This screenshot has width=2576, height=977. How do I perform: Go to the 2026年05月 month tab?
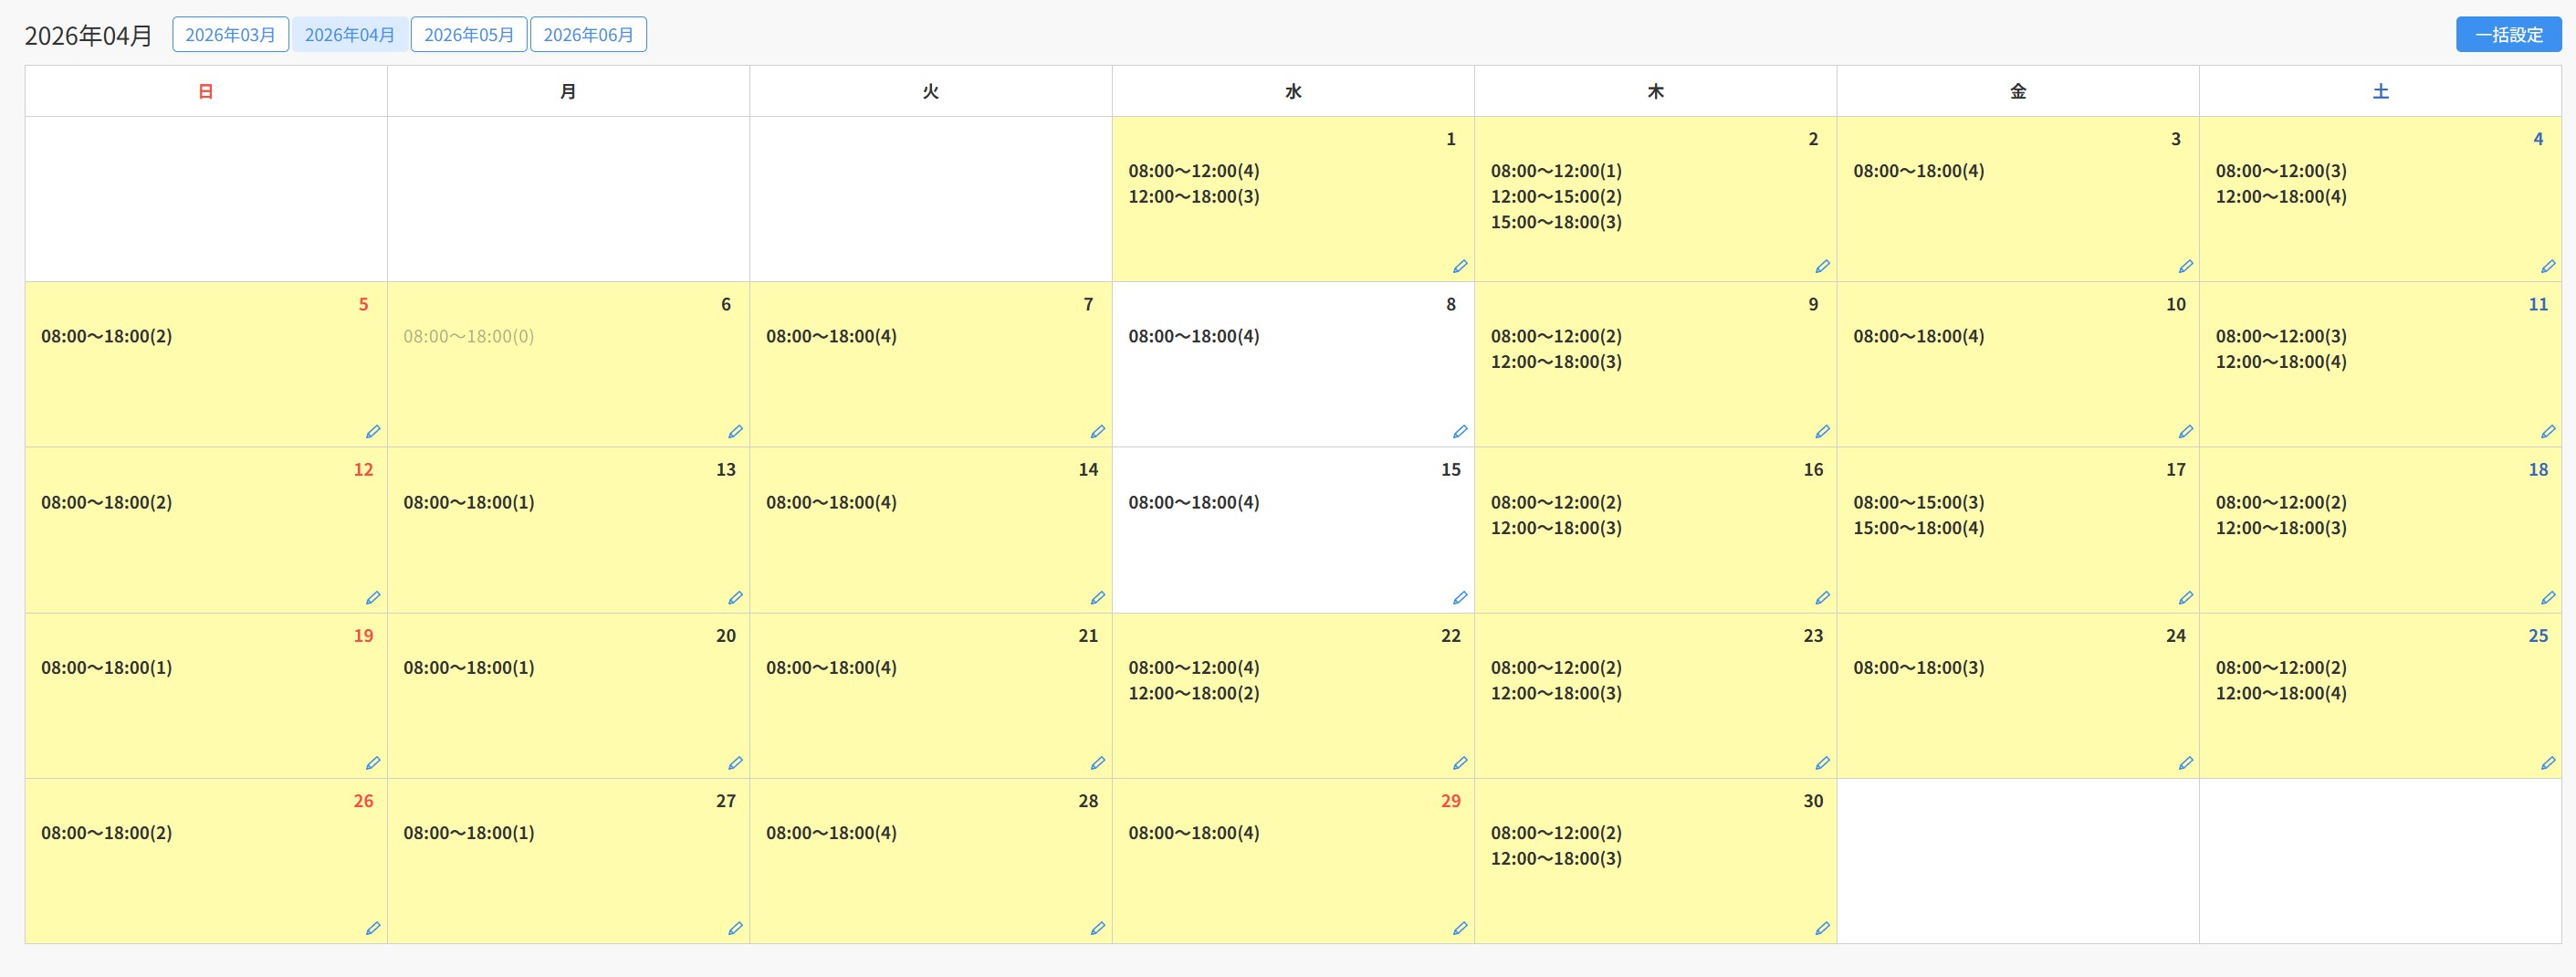[468, 35]
